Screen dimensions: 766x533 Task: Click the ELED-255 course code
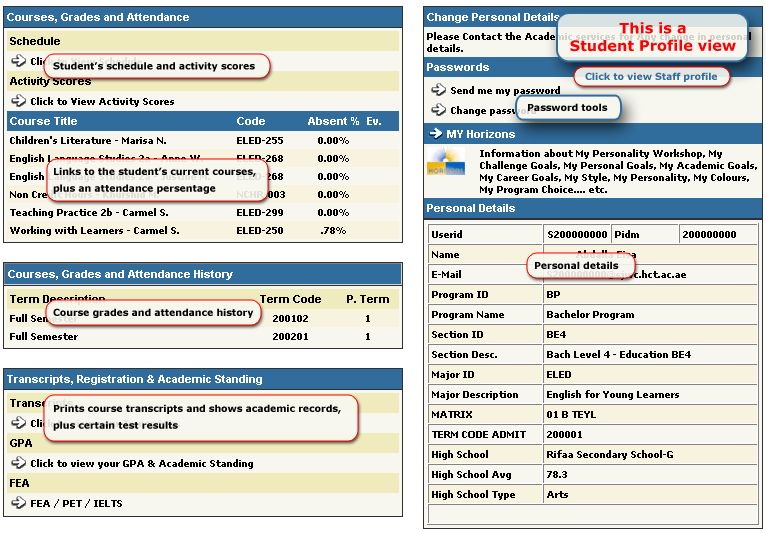[x=260, y=141]
